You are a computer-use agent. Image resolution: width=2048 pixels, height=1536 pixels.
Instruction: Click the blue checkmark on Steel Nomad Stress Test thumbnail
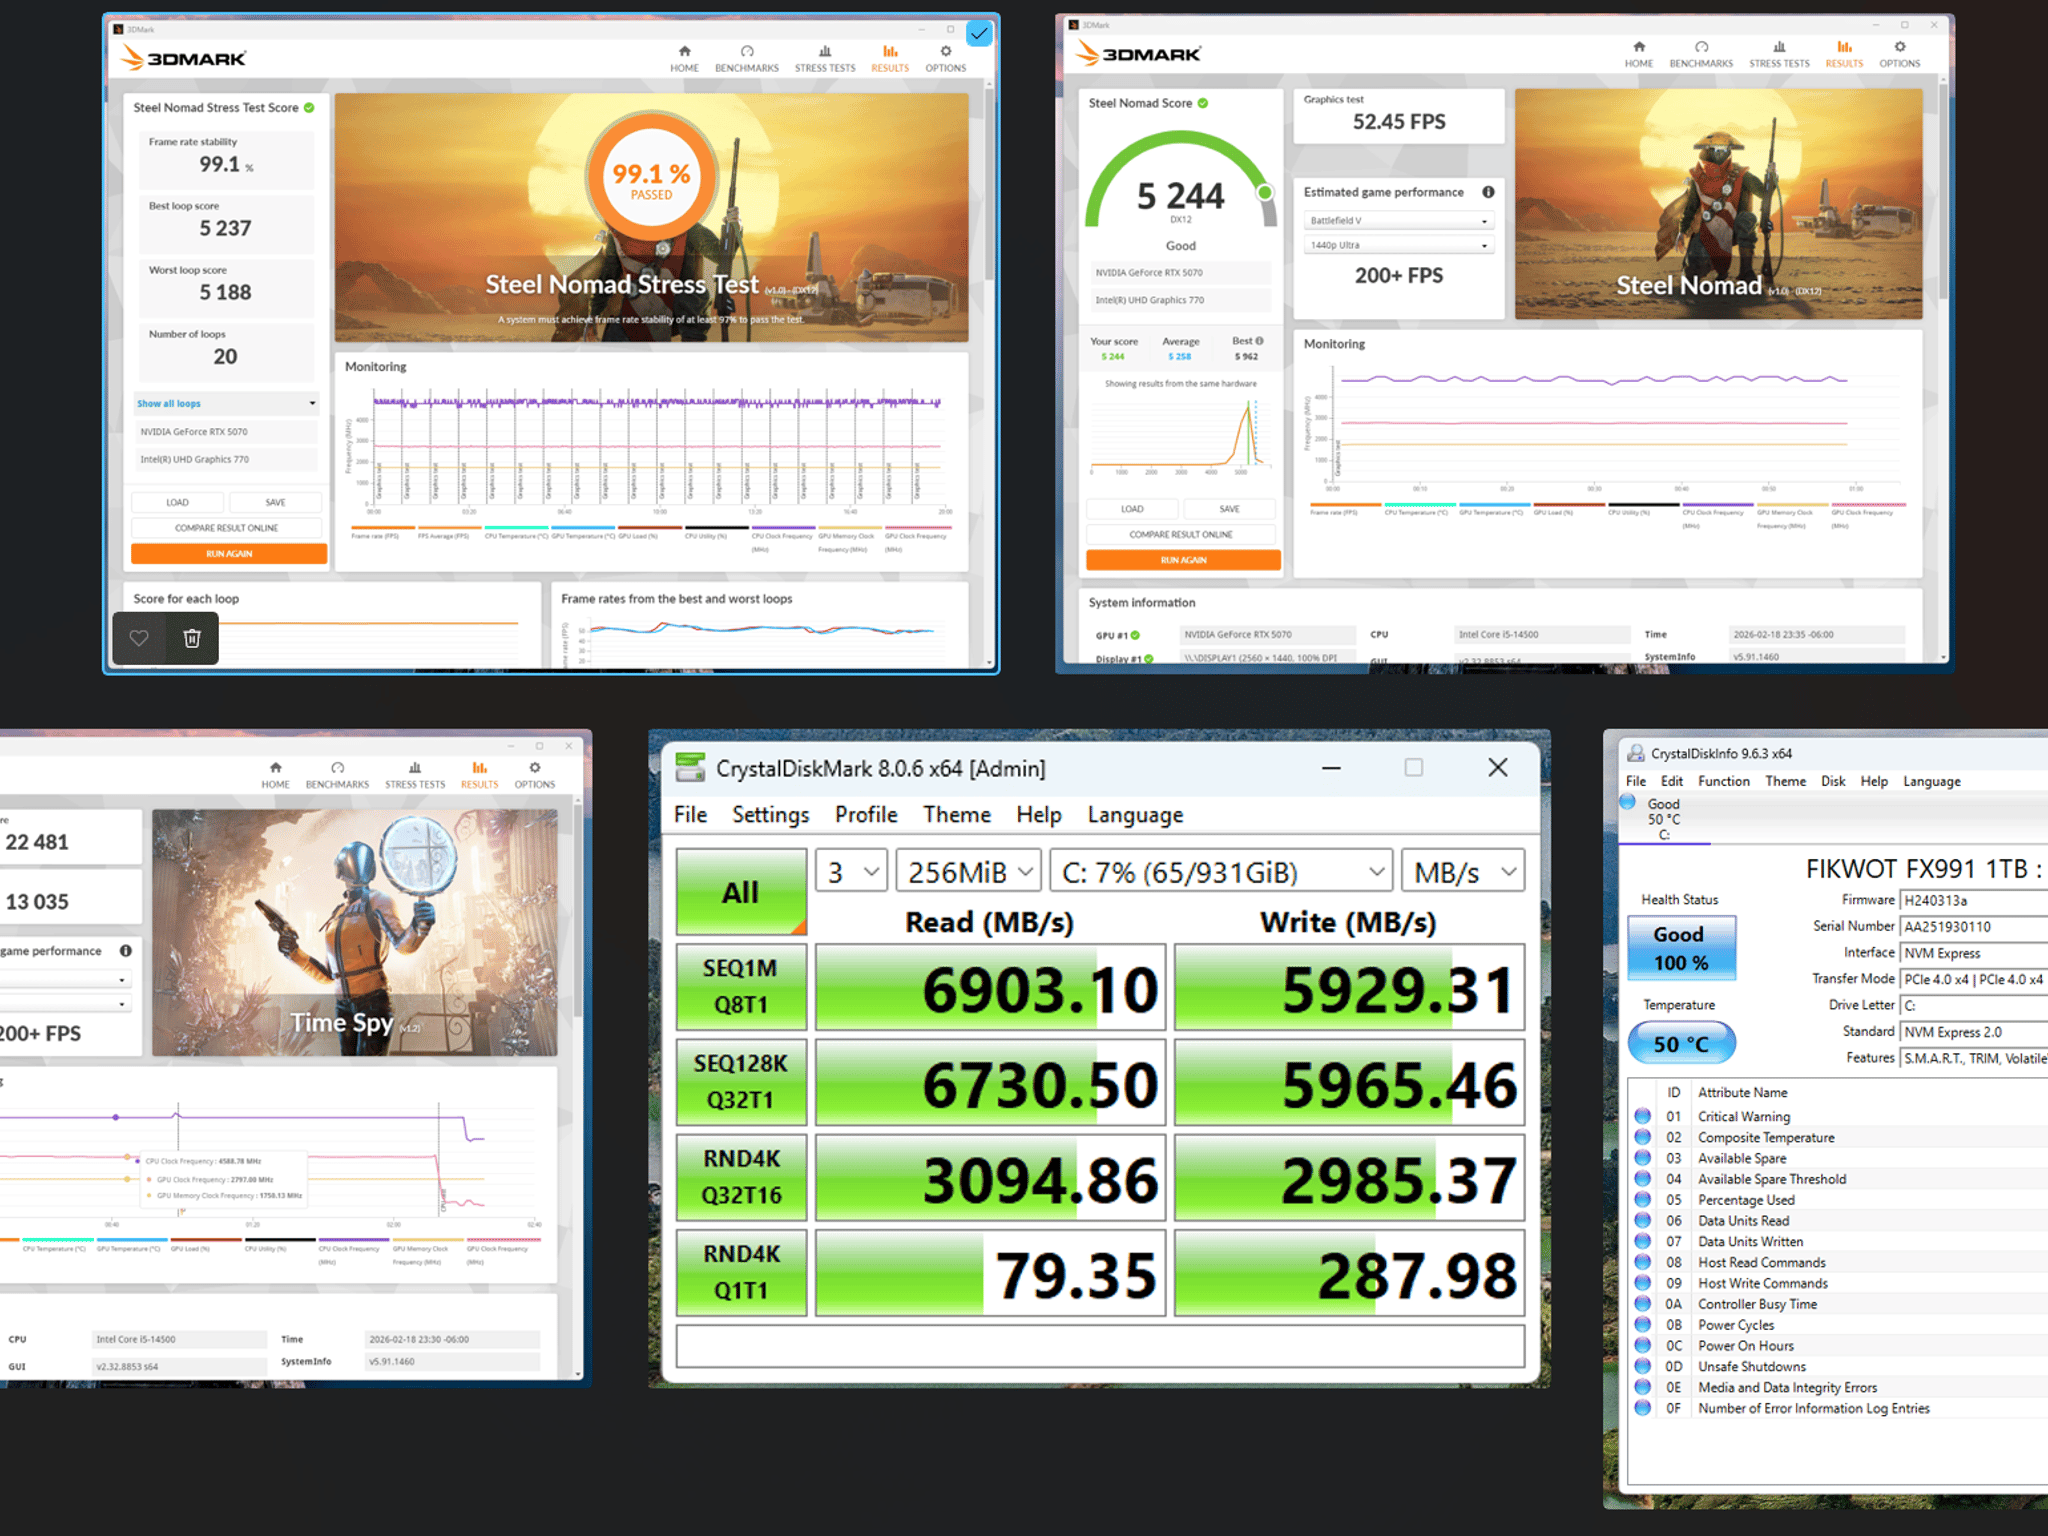979,34
